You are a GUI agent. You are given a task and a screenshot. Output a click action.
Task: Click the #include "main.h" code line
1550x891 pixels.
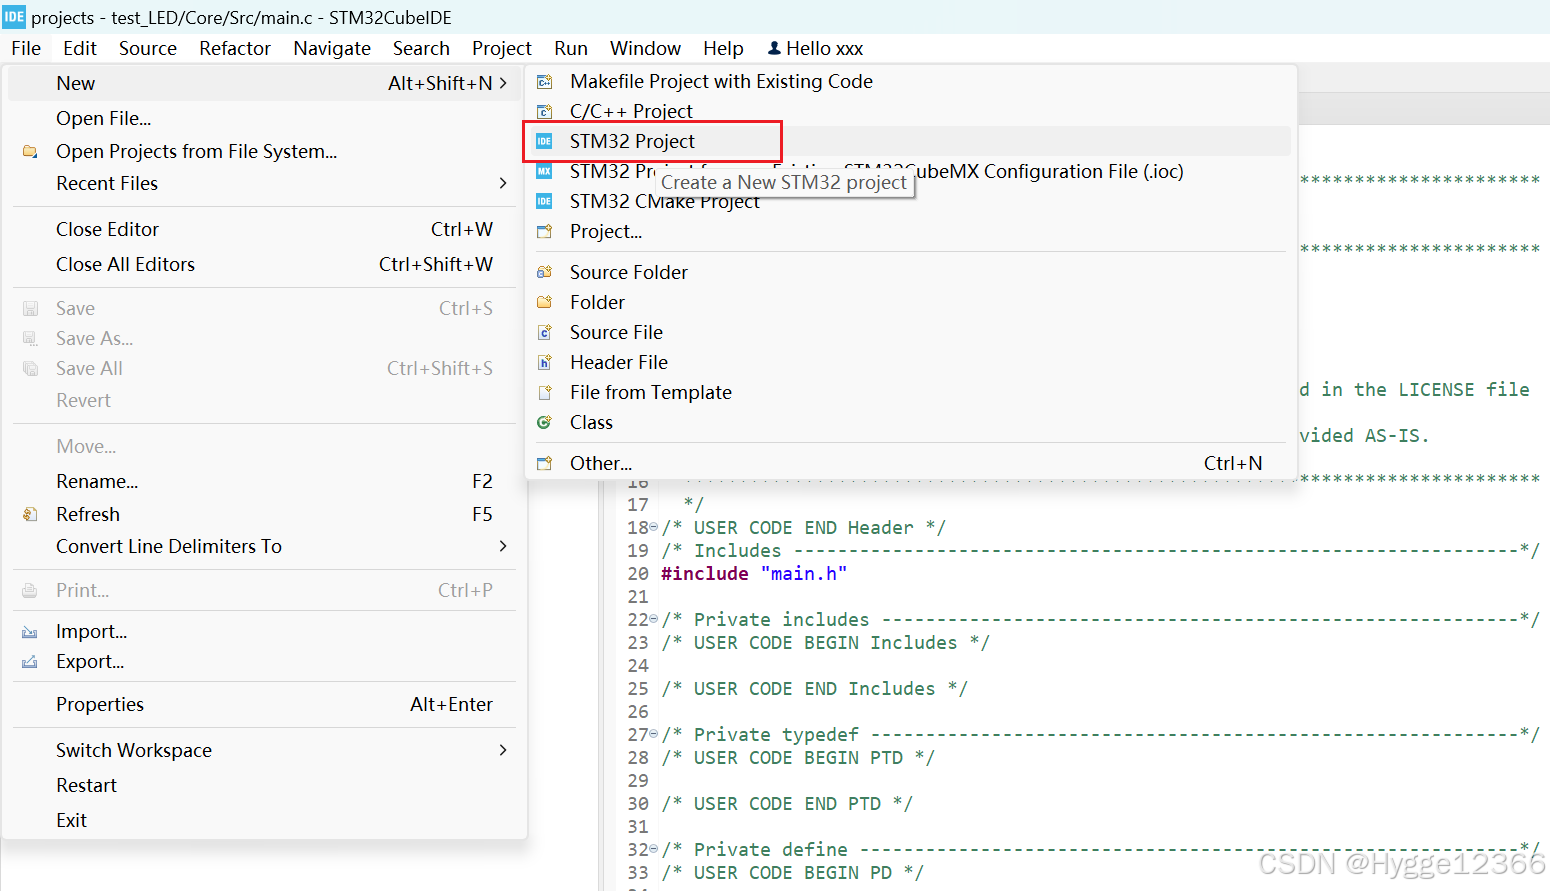(x=754, y=573)
